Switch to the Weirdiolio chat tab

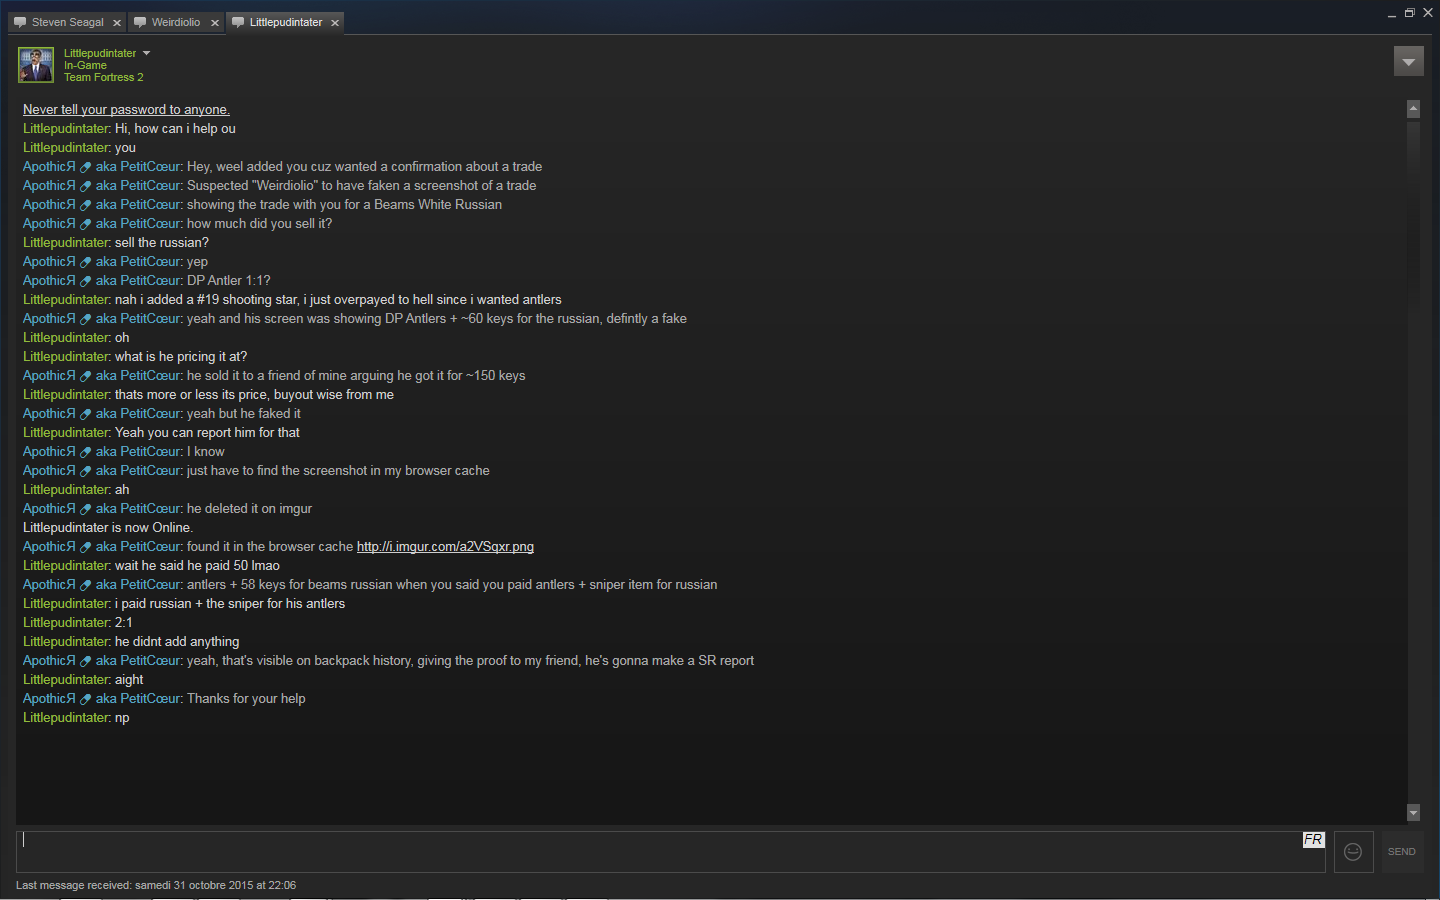[175, 22]
